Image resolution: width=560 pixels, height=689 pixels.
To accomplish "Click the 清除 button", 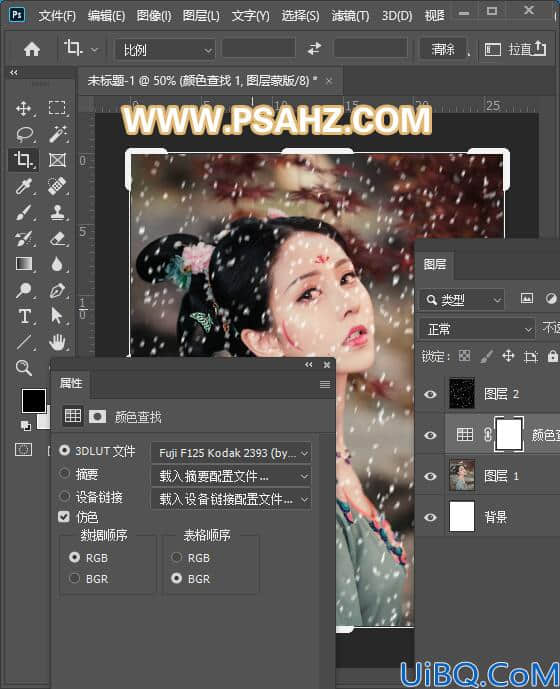I will coord(443,49).
